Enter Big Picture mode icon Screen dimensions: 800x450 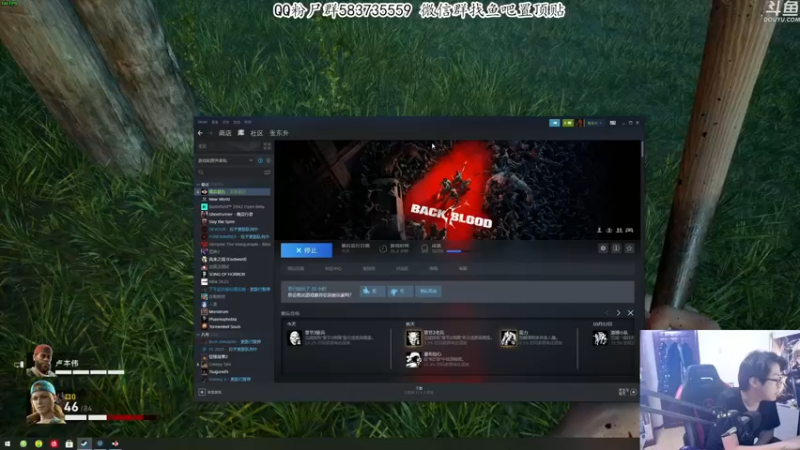coord(613,123)
